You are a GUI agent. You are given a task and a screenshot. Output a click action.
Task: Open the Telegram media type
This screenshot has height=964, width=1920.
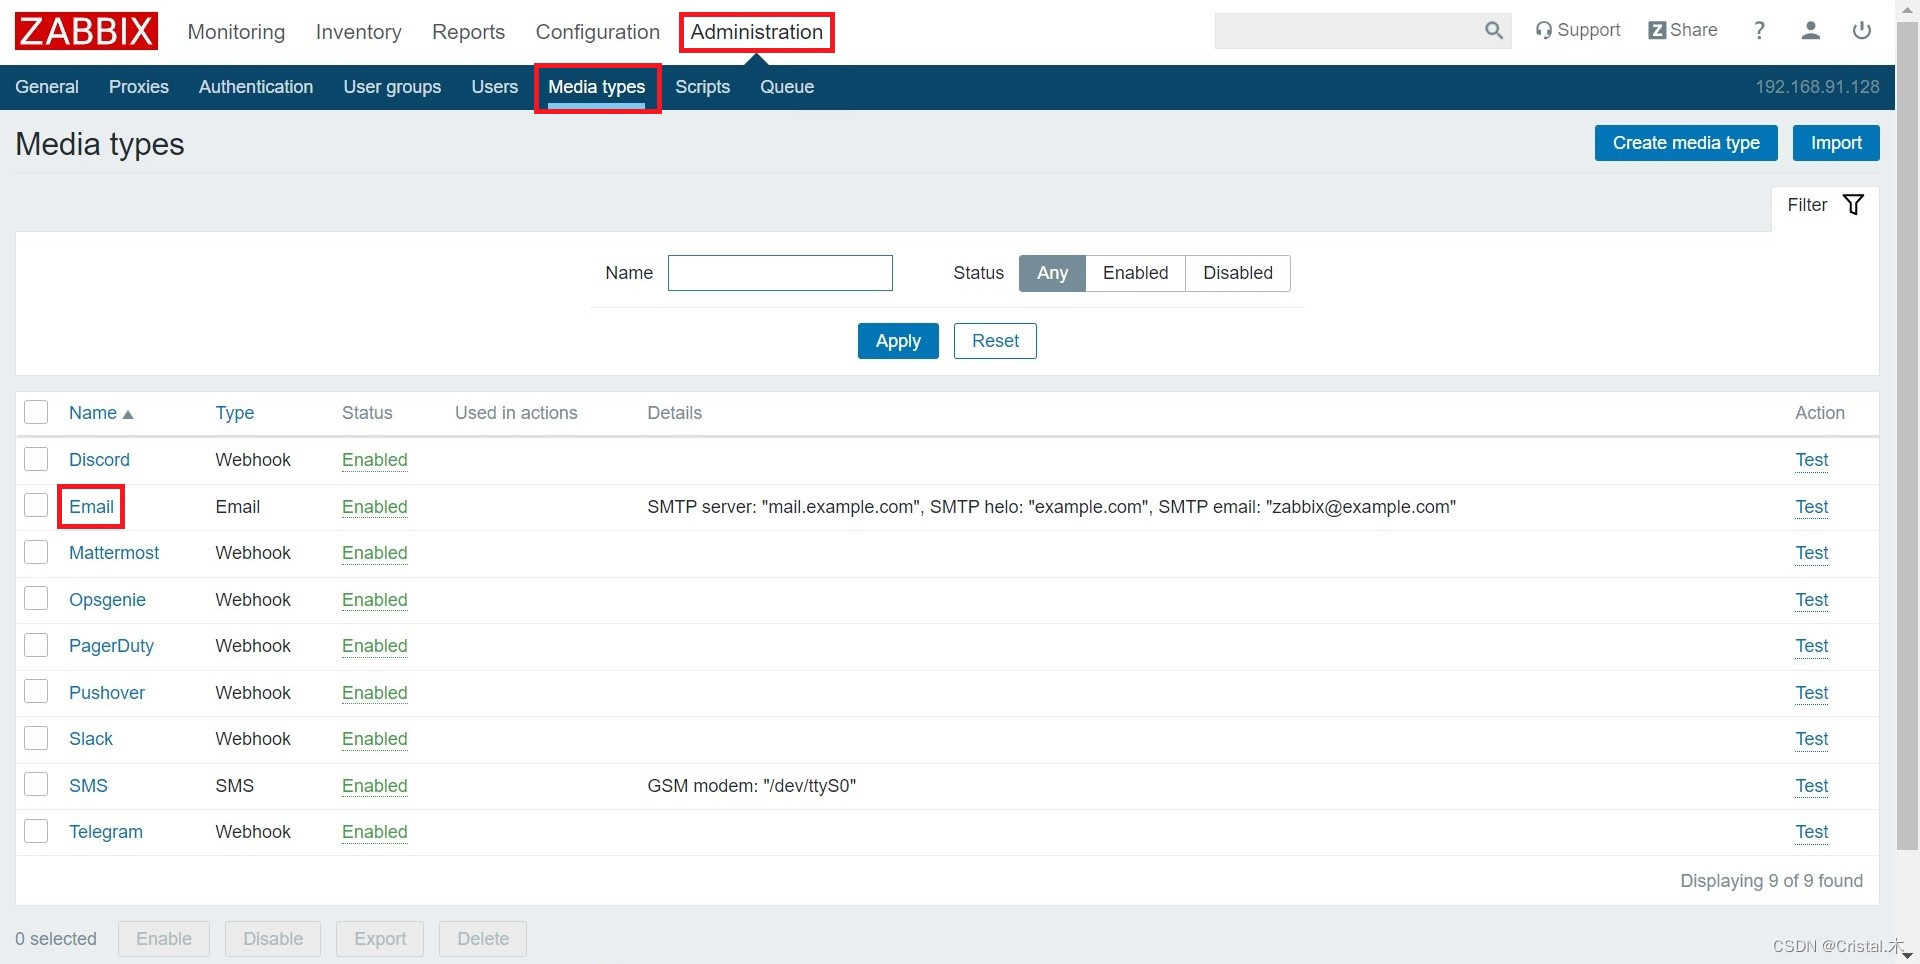(105, 832)
